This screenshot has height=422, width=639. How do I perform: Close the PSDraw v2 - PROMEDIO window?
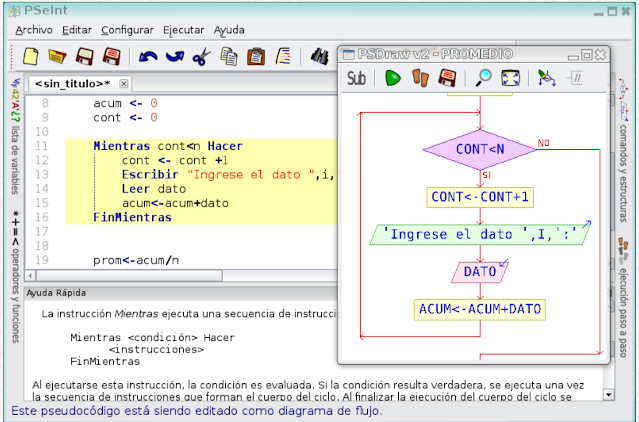click(x=600, y=55)
